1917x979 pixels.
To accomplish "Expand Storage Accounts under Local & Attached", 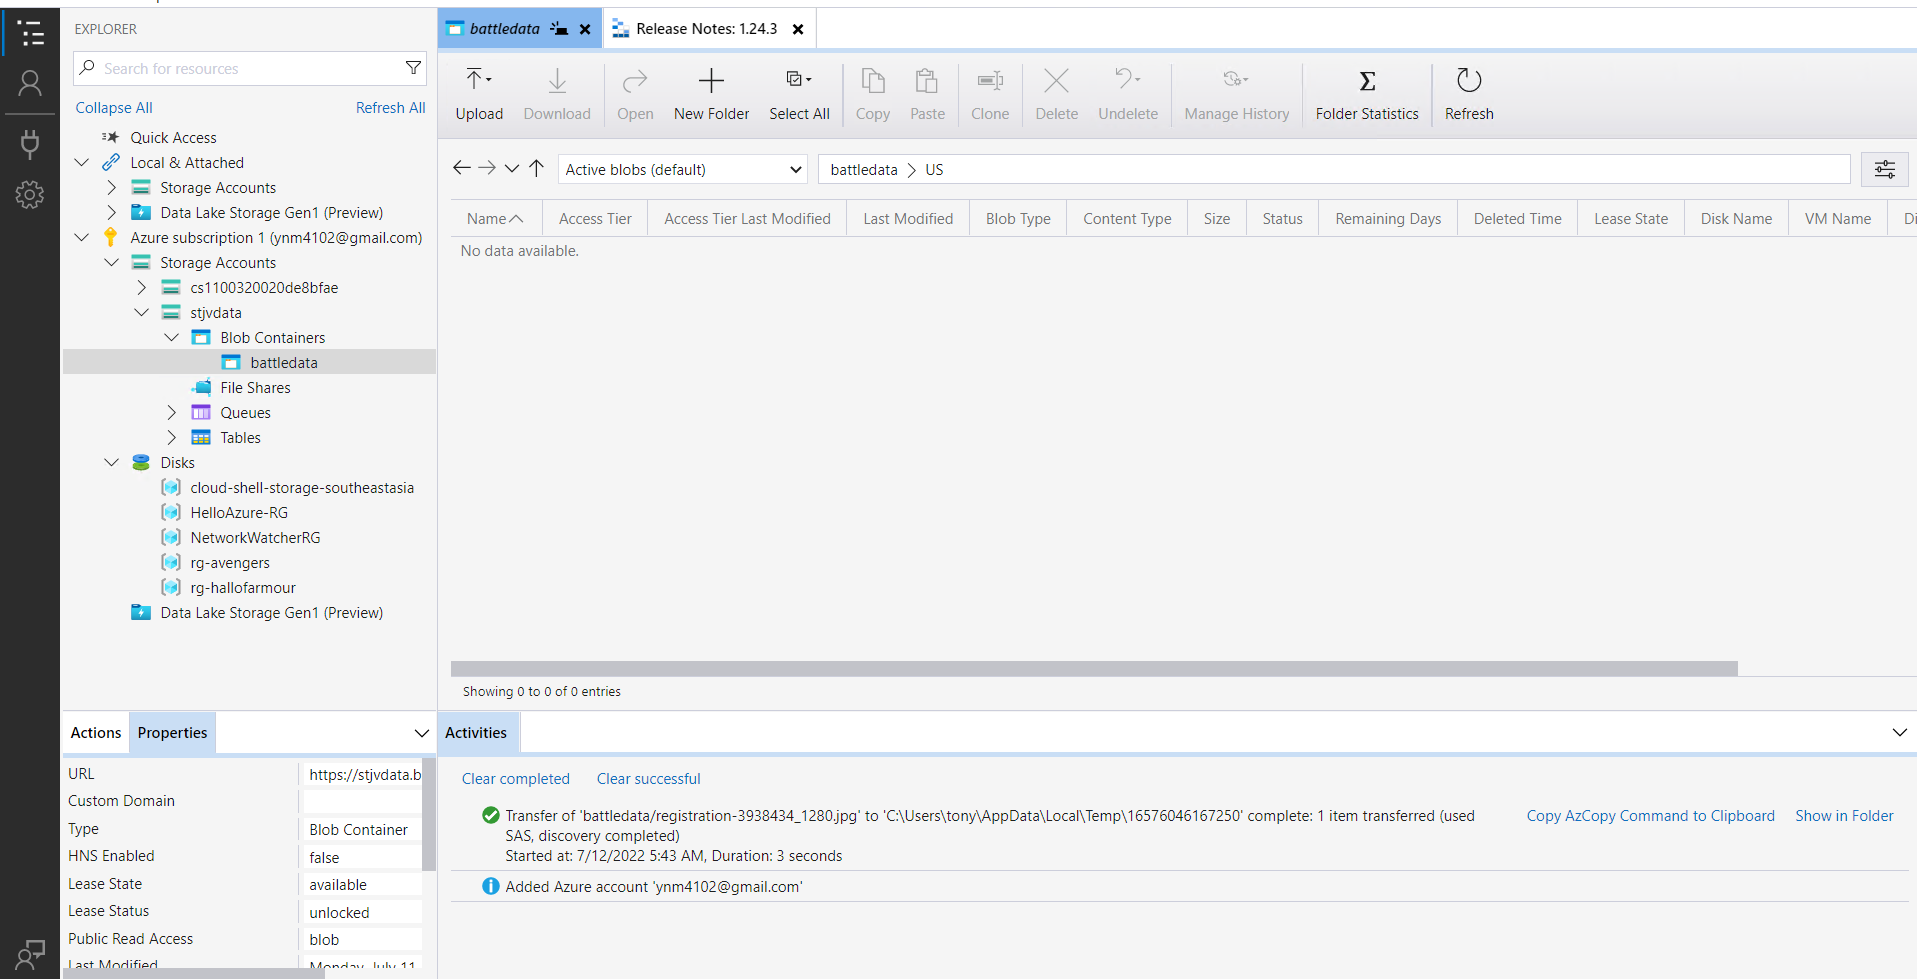I will 111,187.
